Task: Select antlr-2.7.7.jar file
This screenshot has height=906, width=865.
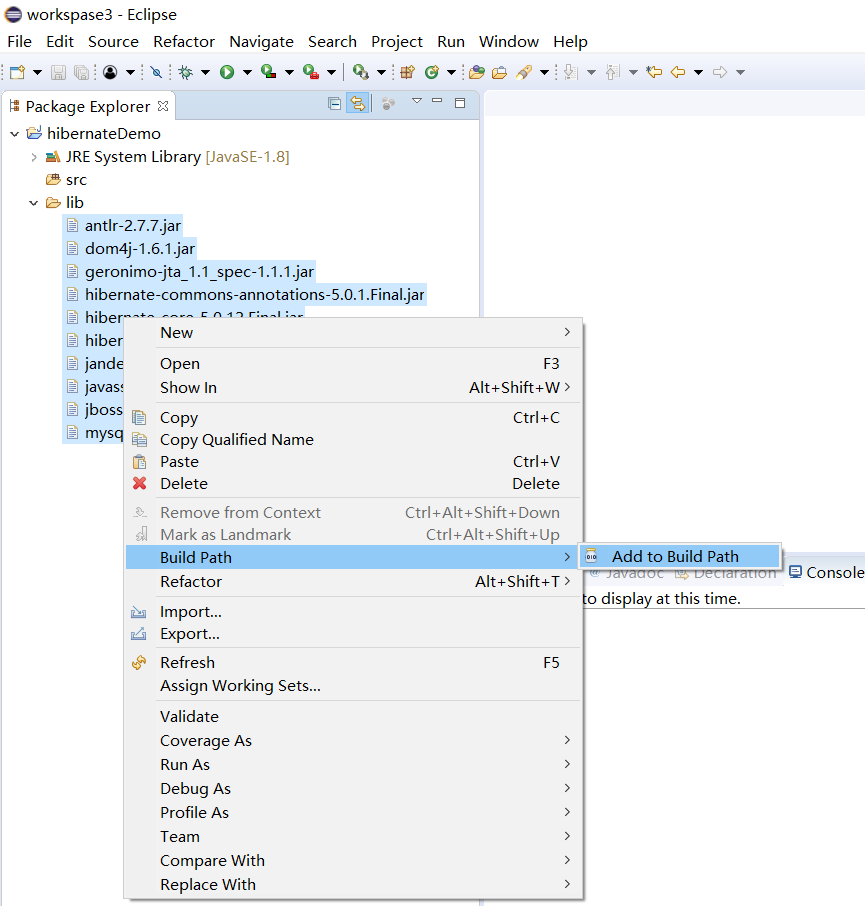Action: coord(132,225)
